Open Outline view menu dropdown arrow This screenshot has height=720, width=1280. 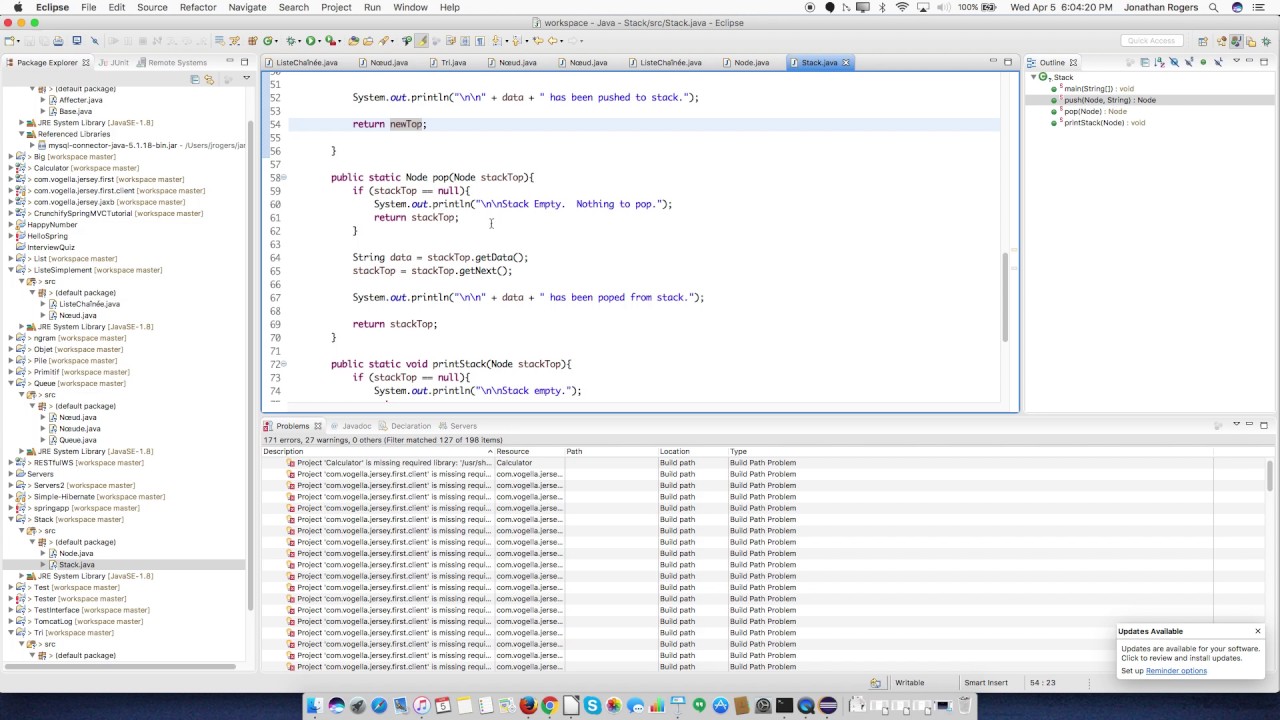[1236, 61]
